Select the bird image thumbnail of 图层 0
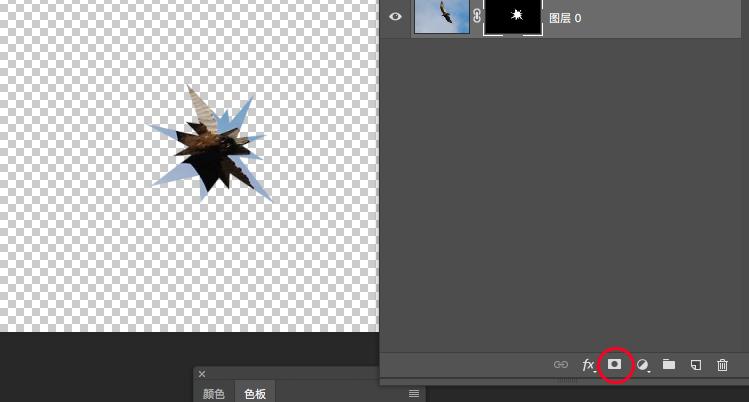The width and height of the screenshot is (749, 402). pyautogui.click(x=442, y=17)
